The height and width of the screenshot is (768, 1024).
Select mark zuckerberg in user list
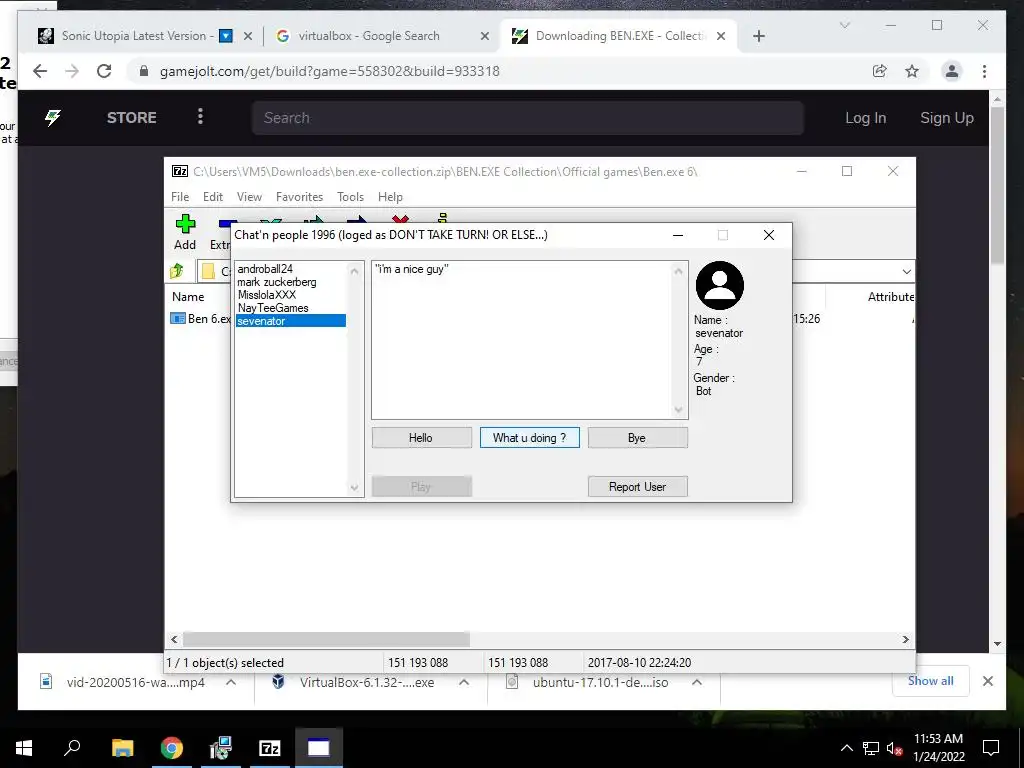[291, 281]
